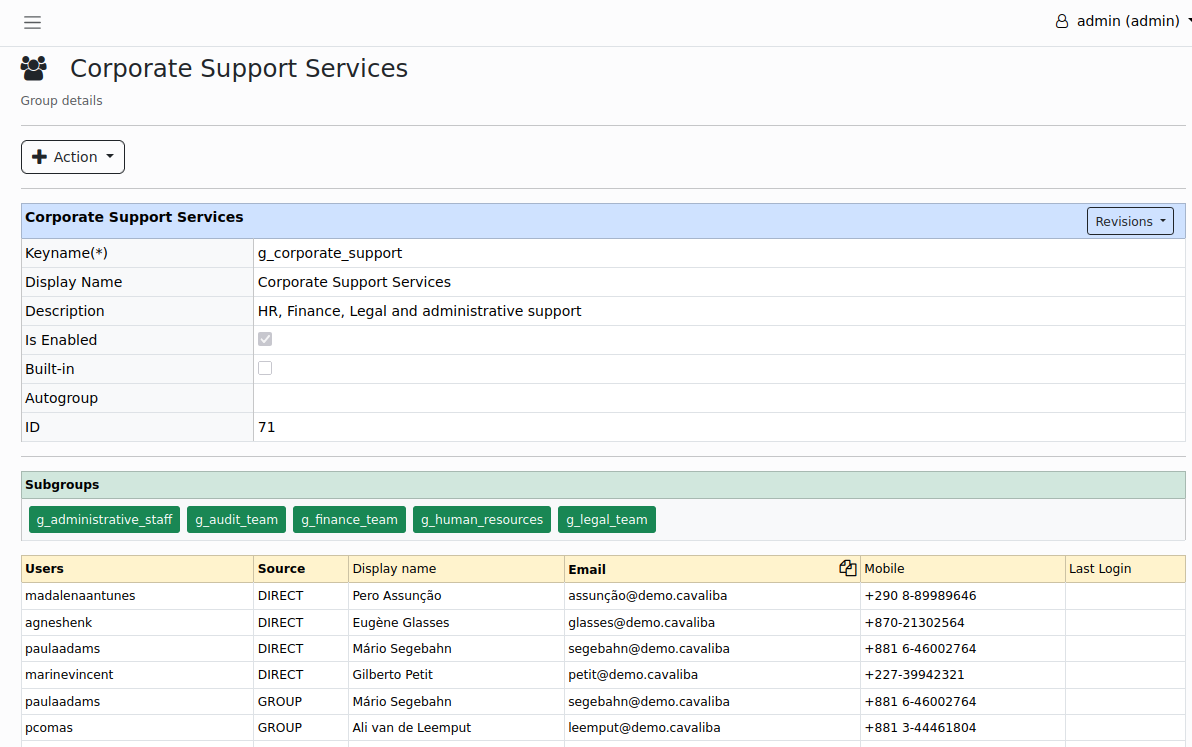Open the g_administrative_staff subgroup
Viewport: 1192px width, 747px height.
[105, 519]
